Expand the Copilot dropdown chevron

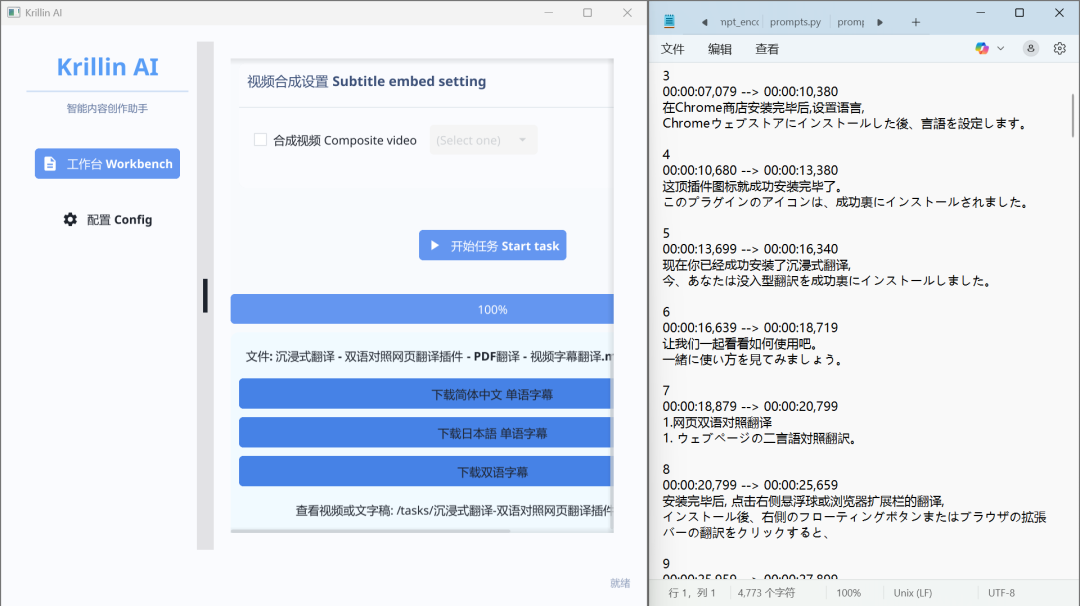coord(1001,48)
